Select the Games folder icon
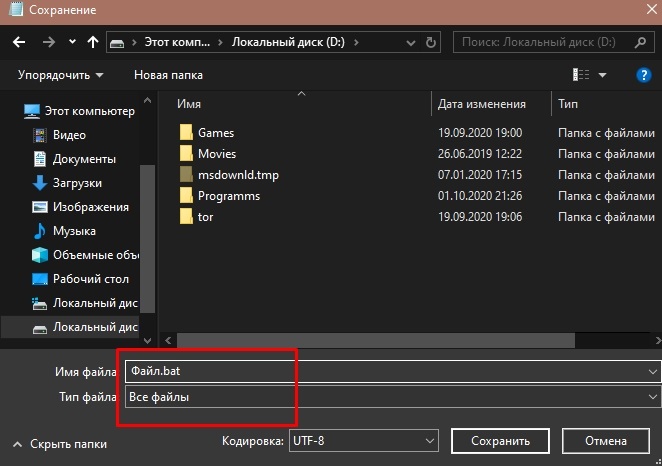Screen dimensions: 662x466 pyautogui.click(x=185, y=132)
